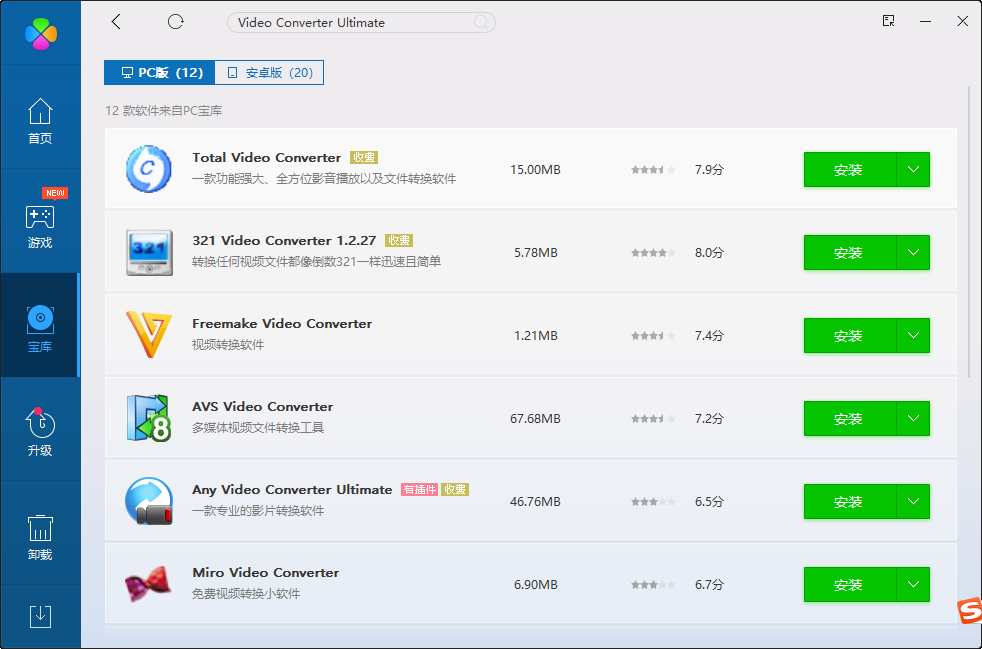Go back with the left arrow

[x=116, y=22]
